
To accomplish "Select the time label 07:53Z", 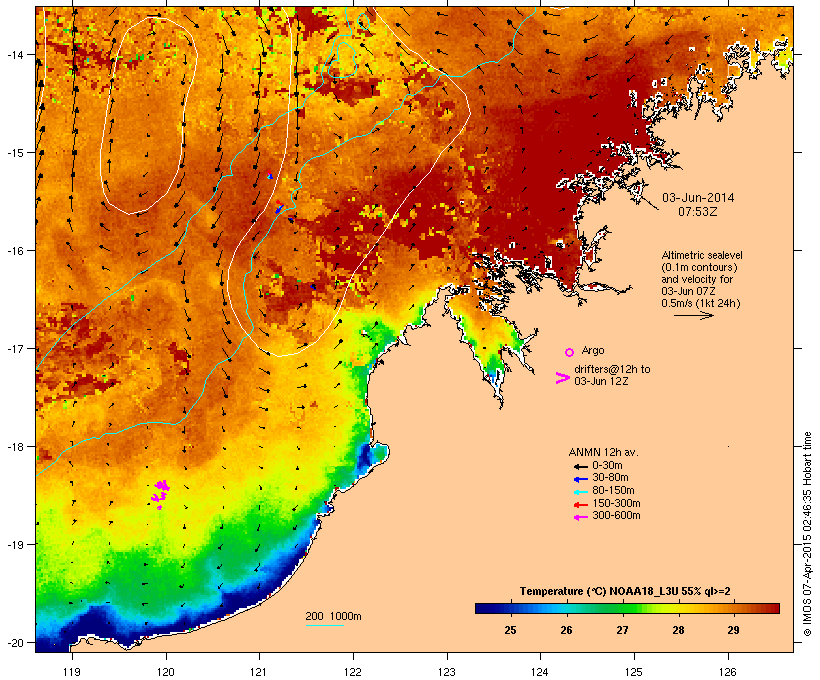I will 698,212.
